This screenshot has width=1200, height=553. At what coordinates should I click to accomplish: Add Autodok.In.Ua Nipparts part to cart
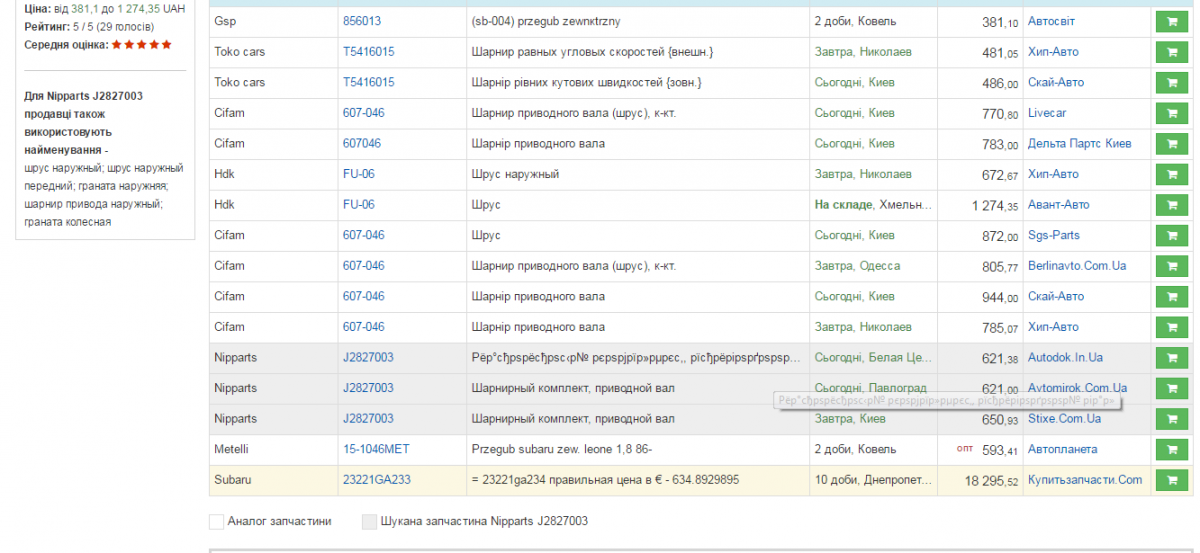(x=1171, y=358)
